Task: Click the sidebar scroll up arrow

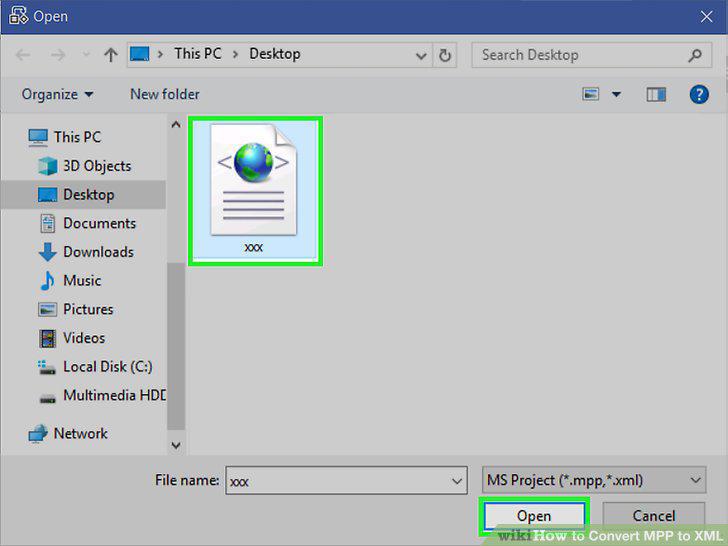Action: tap(176, 124)
